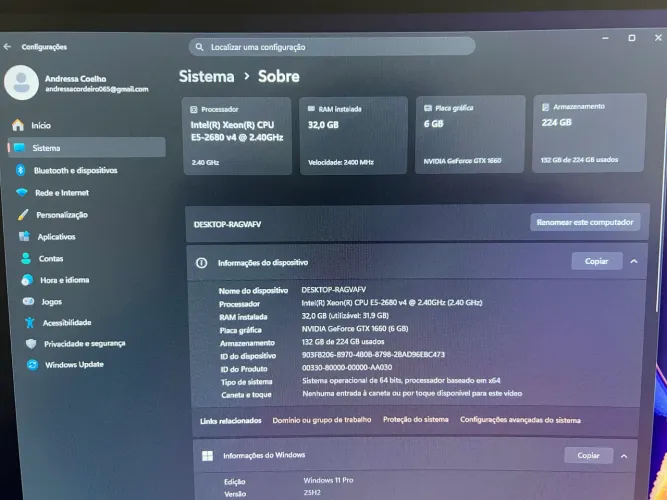Click the Bluetooth icon in sidebar
The height and width of the screenshot is (500, 667).
click(20, 170)
